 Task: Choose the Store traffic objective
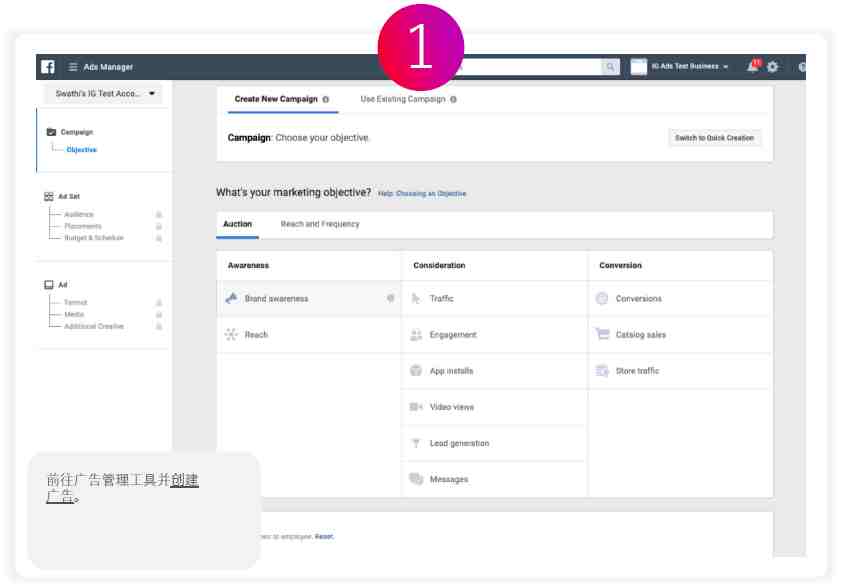point(680,371)
